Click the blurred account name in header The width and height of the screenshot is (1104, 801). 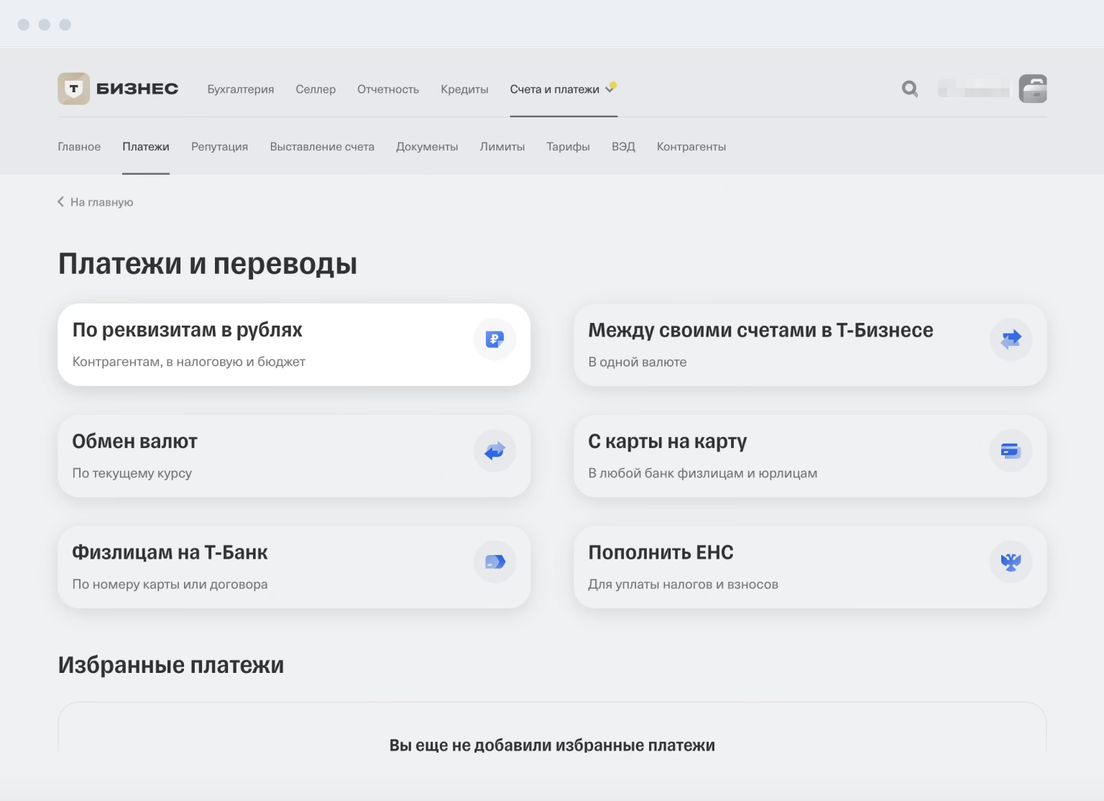(x=973, y=90)
